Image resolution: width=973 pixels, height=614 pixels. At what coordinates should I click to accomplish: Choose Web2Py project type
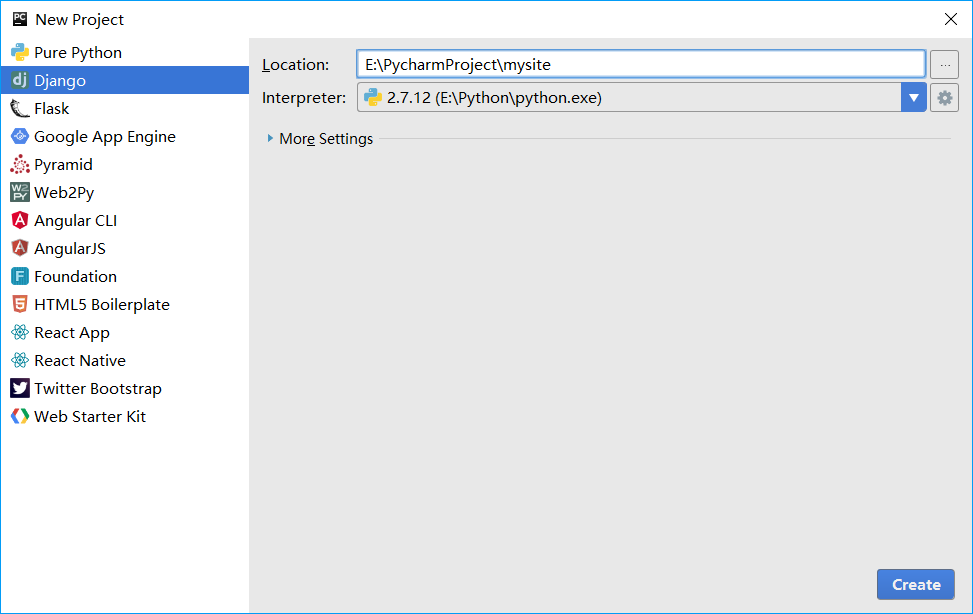pos(125,192)
